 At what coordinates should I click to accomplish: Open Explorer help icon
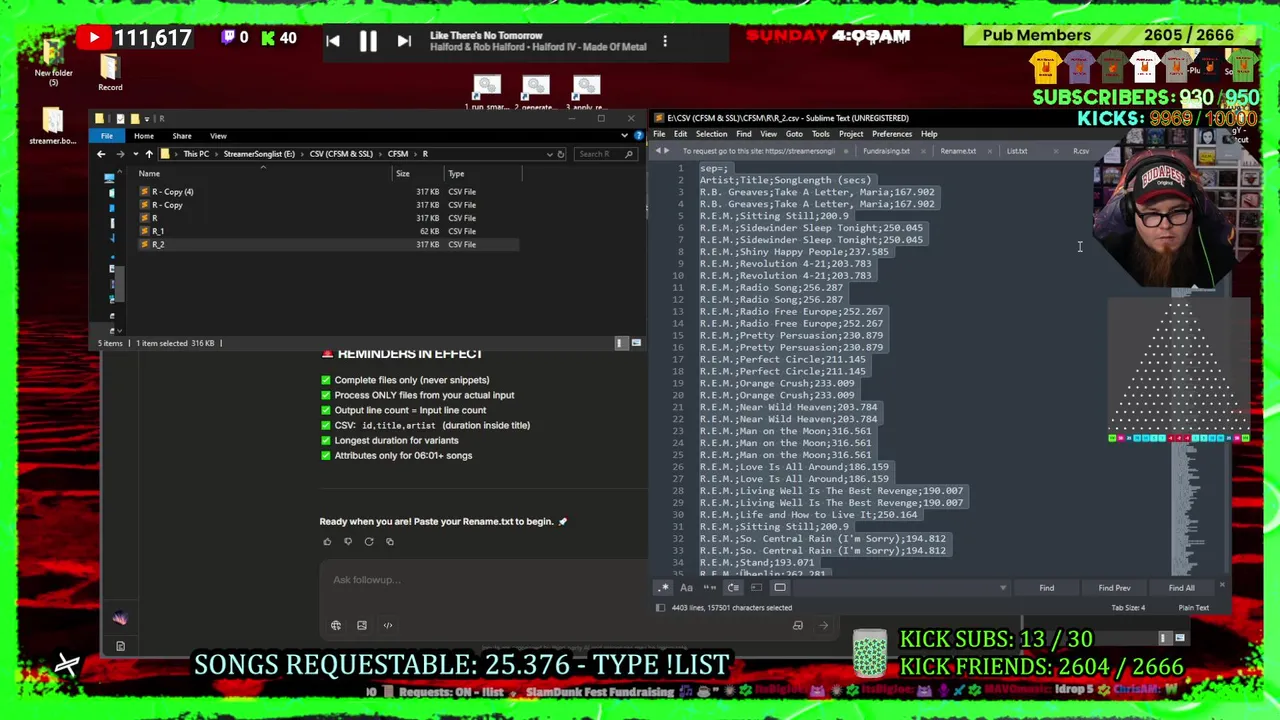click(638, 136)
